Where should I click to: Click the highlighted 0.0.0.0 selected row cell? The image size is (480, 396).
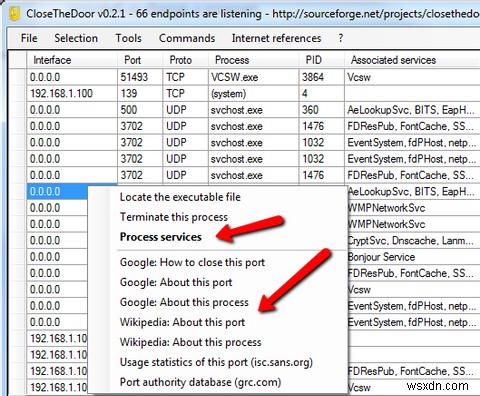click(57, 192)
